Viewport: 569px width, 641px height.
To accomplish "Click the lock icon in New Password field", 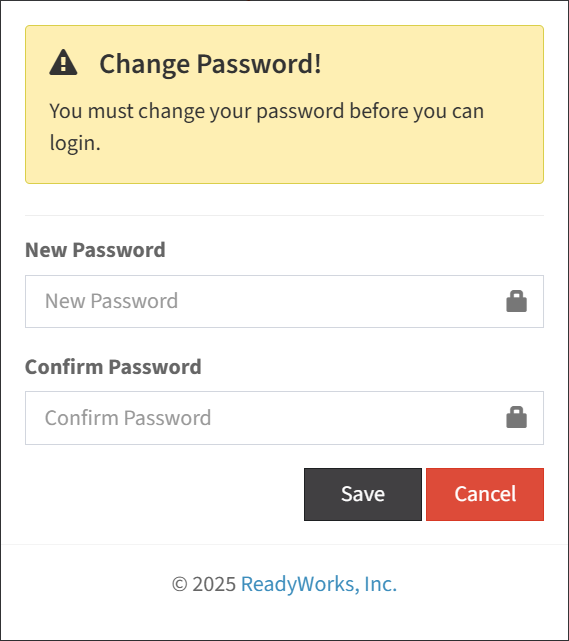I will pos(516,301).
